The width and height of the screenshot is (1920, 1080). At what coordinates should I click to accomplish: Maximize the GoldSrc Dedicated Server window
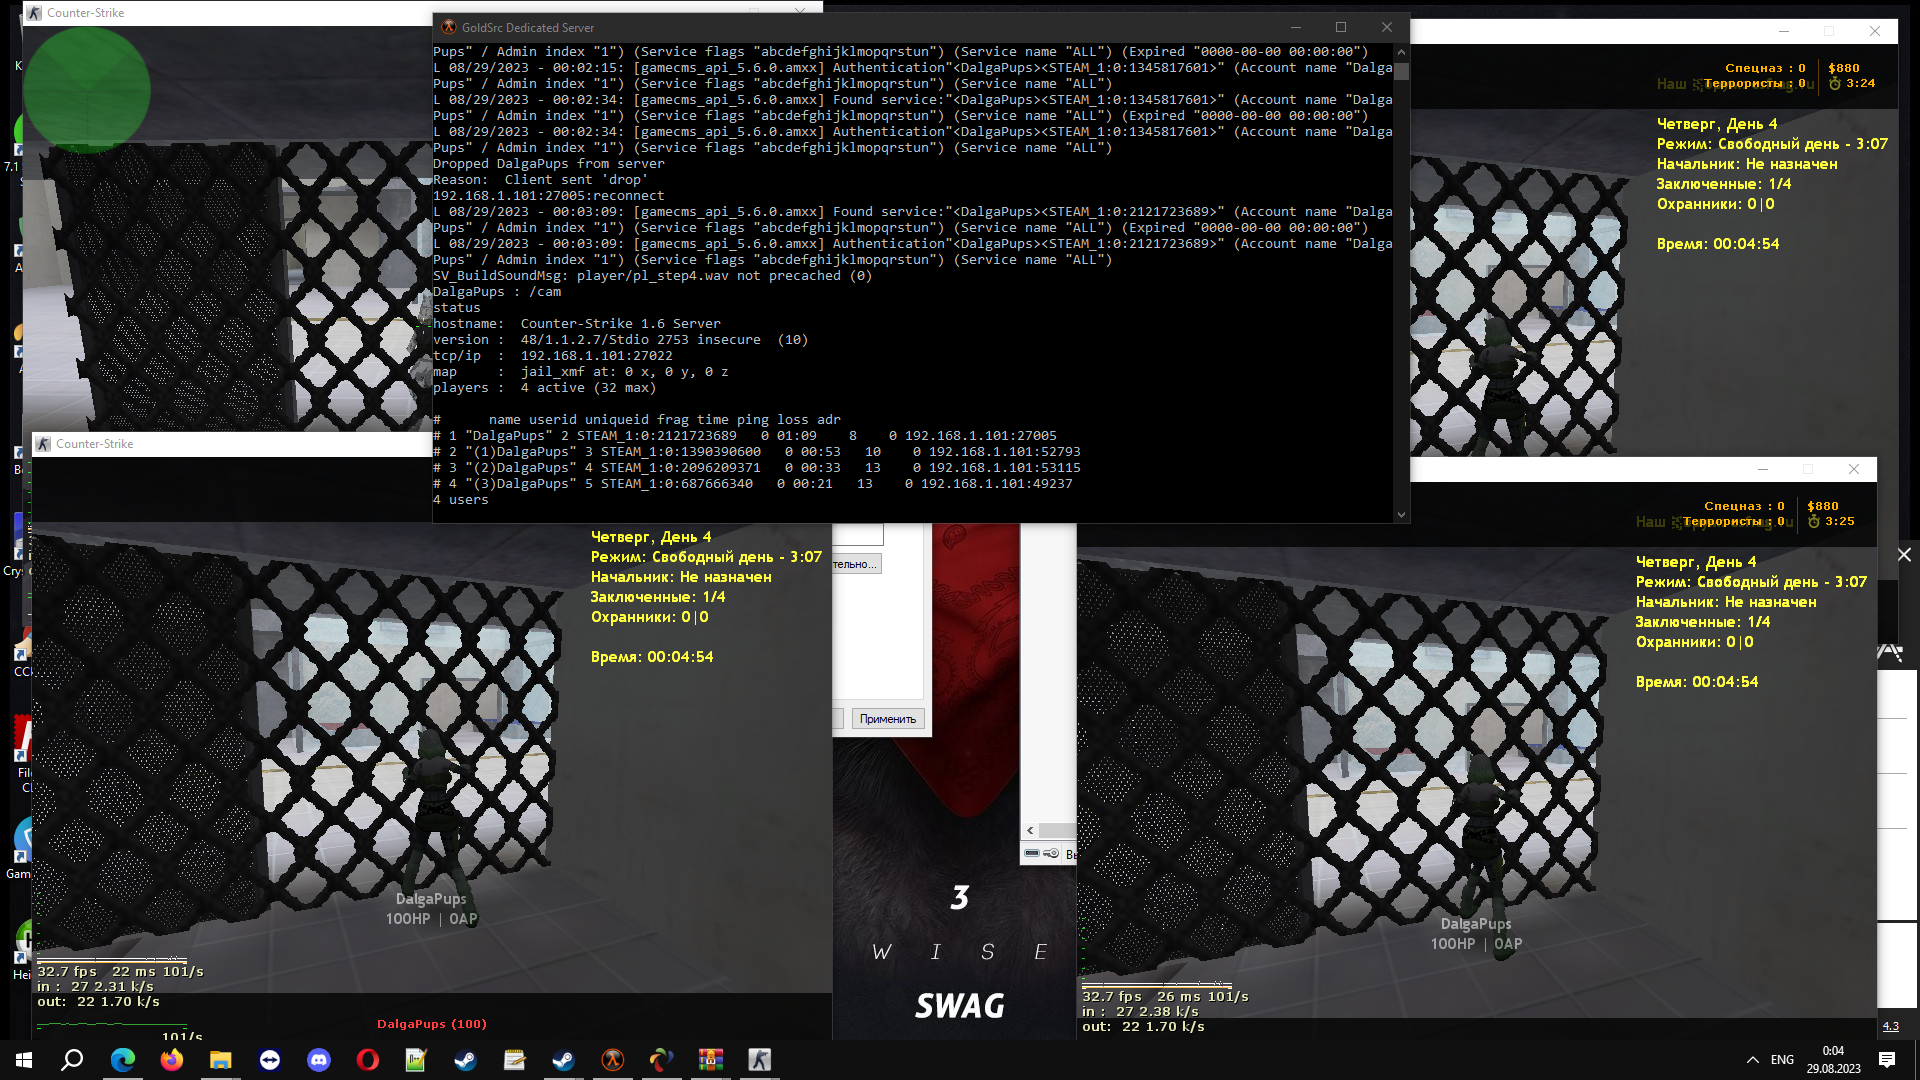[x=1341, y=27]
